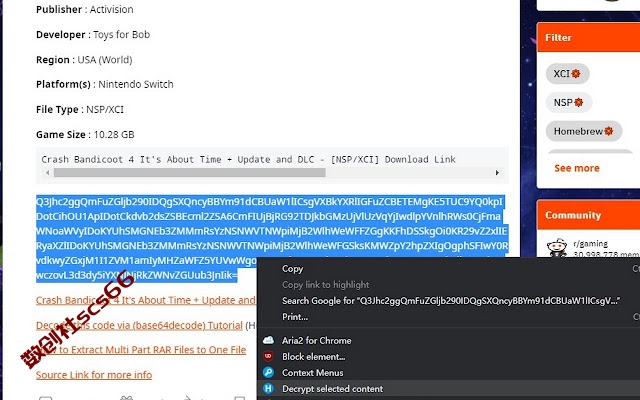Screen dimensions: 640x400
Task: Choose Decrypt selected content
Action: 332,389
